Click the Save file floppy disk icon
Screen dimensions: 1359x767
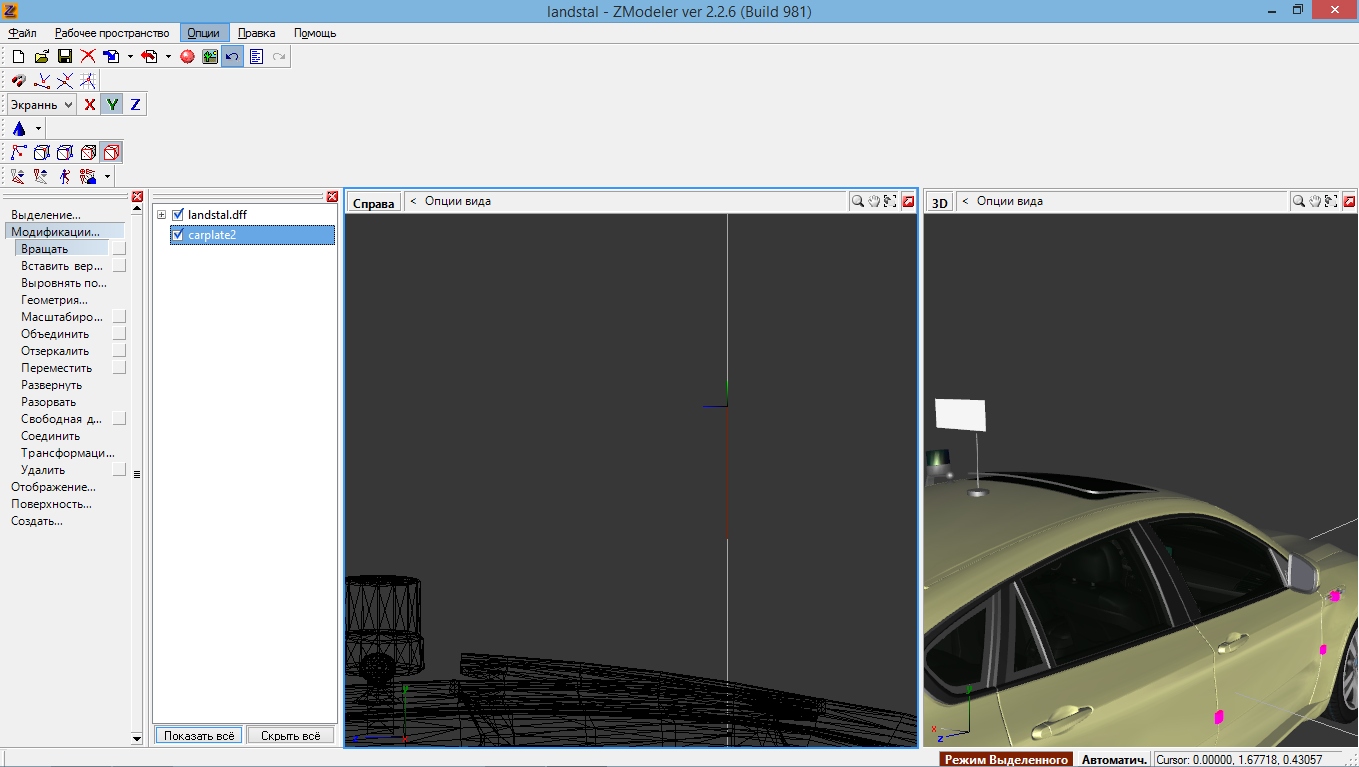pos(65,57)
